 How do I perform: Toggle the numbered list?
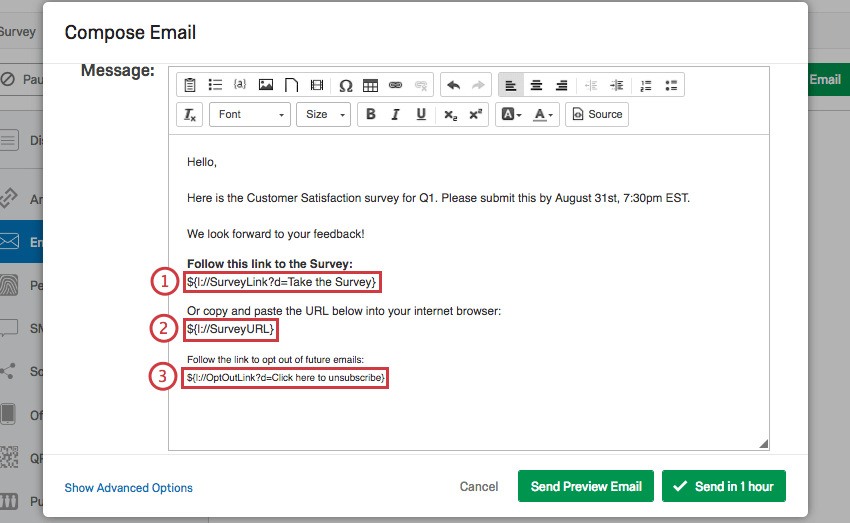(x=646, y=85)
